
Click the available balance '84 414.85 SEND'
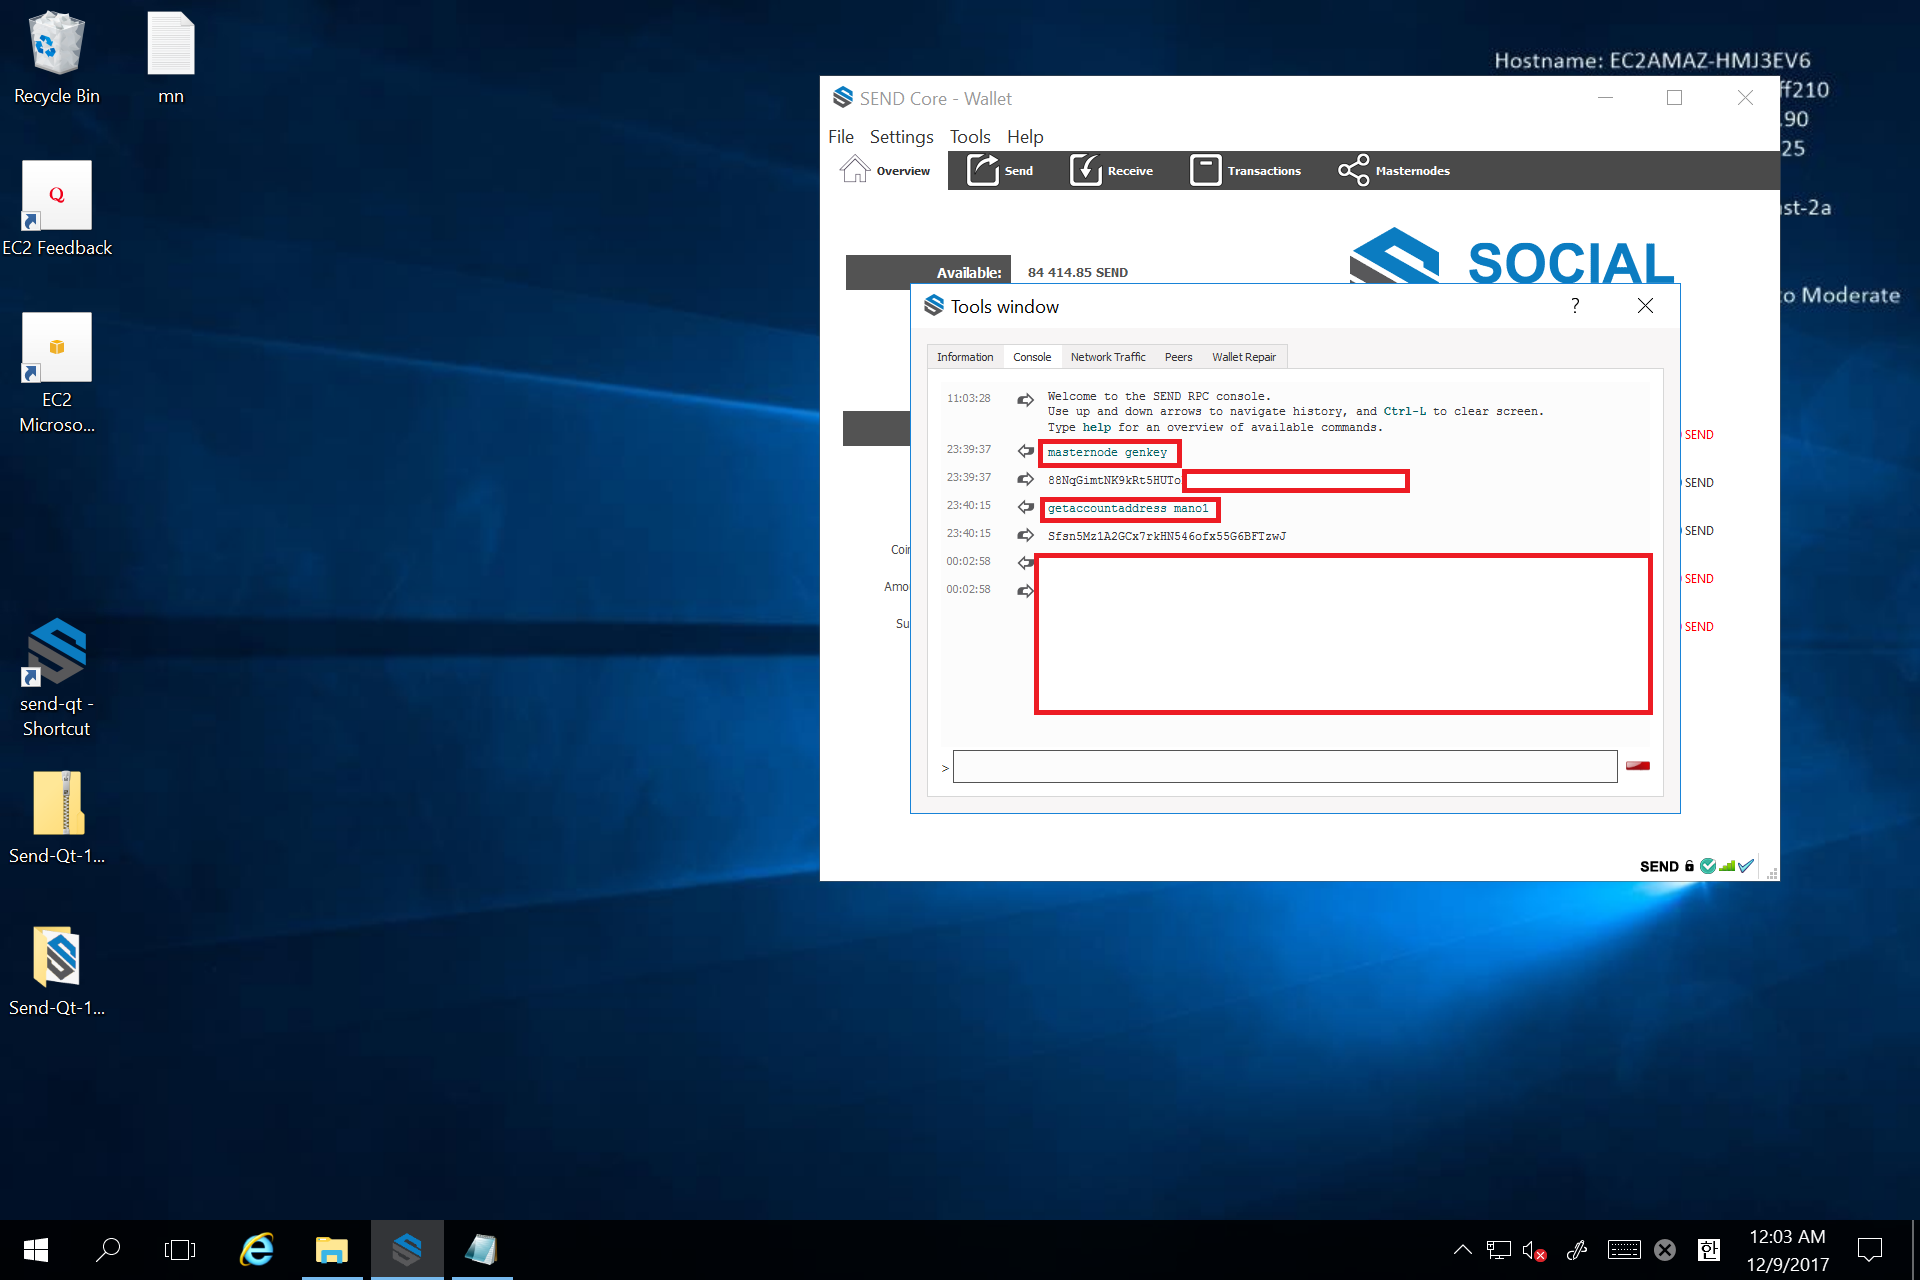(1078, 273)
